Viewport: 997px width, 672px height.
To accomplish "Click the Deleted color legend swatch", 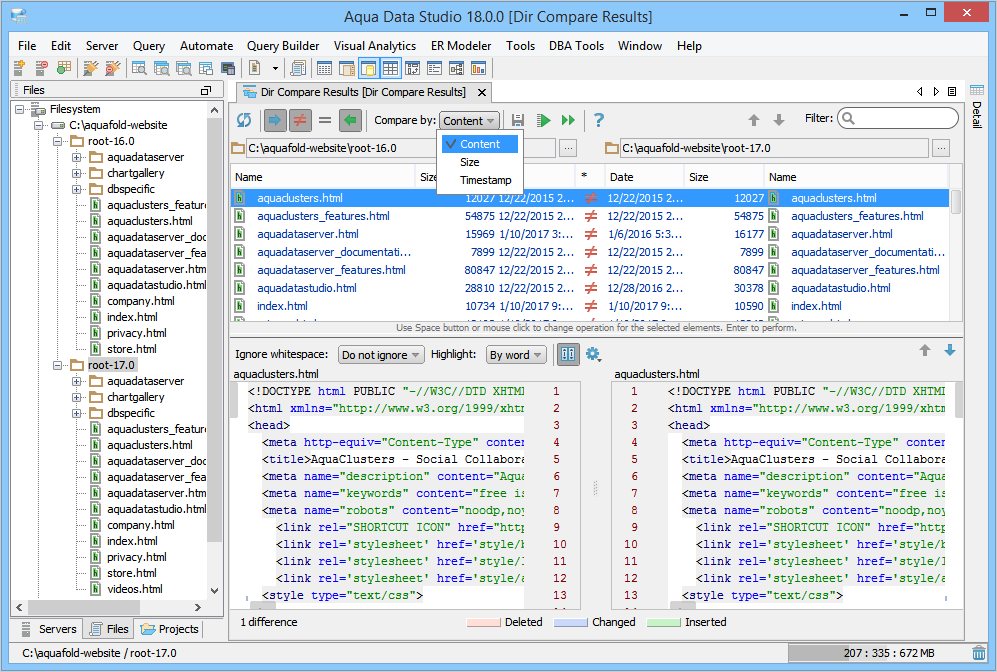I will (x=483, y=622).
